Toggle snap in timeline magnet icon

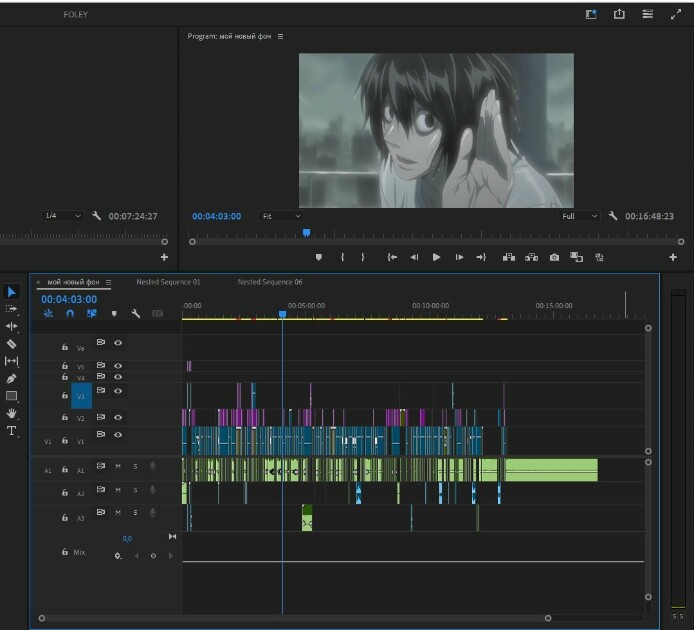coord(70,313)
